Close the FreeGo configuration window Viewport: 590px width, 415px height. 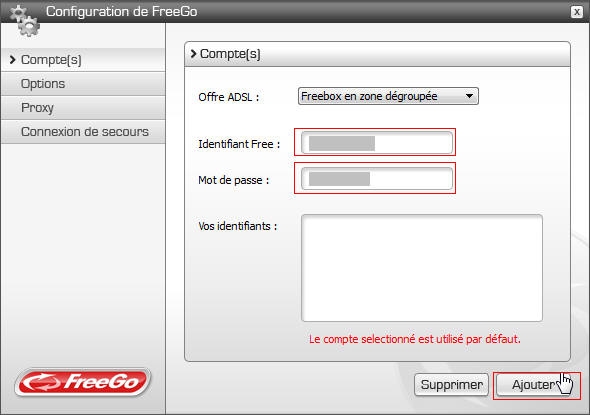(576, 12)
